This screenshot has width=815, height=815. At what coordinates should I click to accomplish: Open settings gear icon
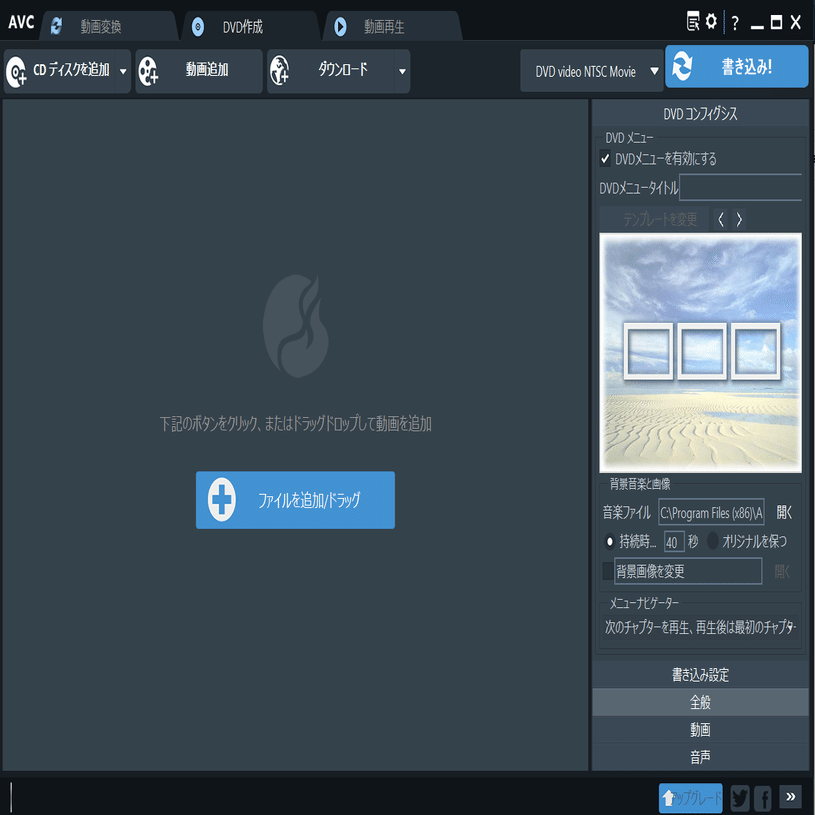tap(711, 21)
